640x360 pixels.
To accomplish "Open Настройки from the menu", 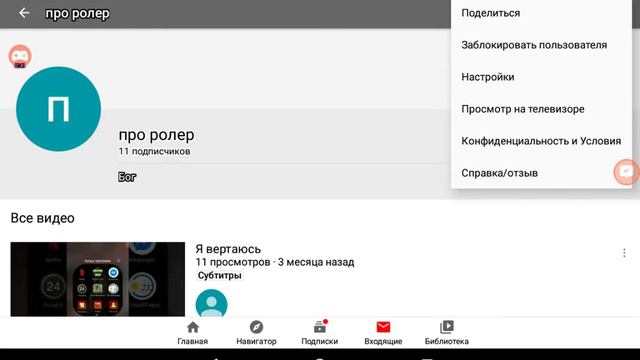I will pyautogui.click(x=541, y=77).
